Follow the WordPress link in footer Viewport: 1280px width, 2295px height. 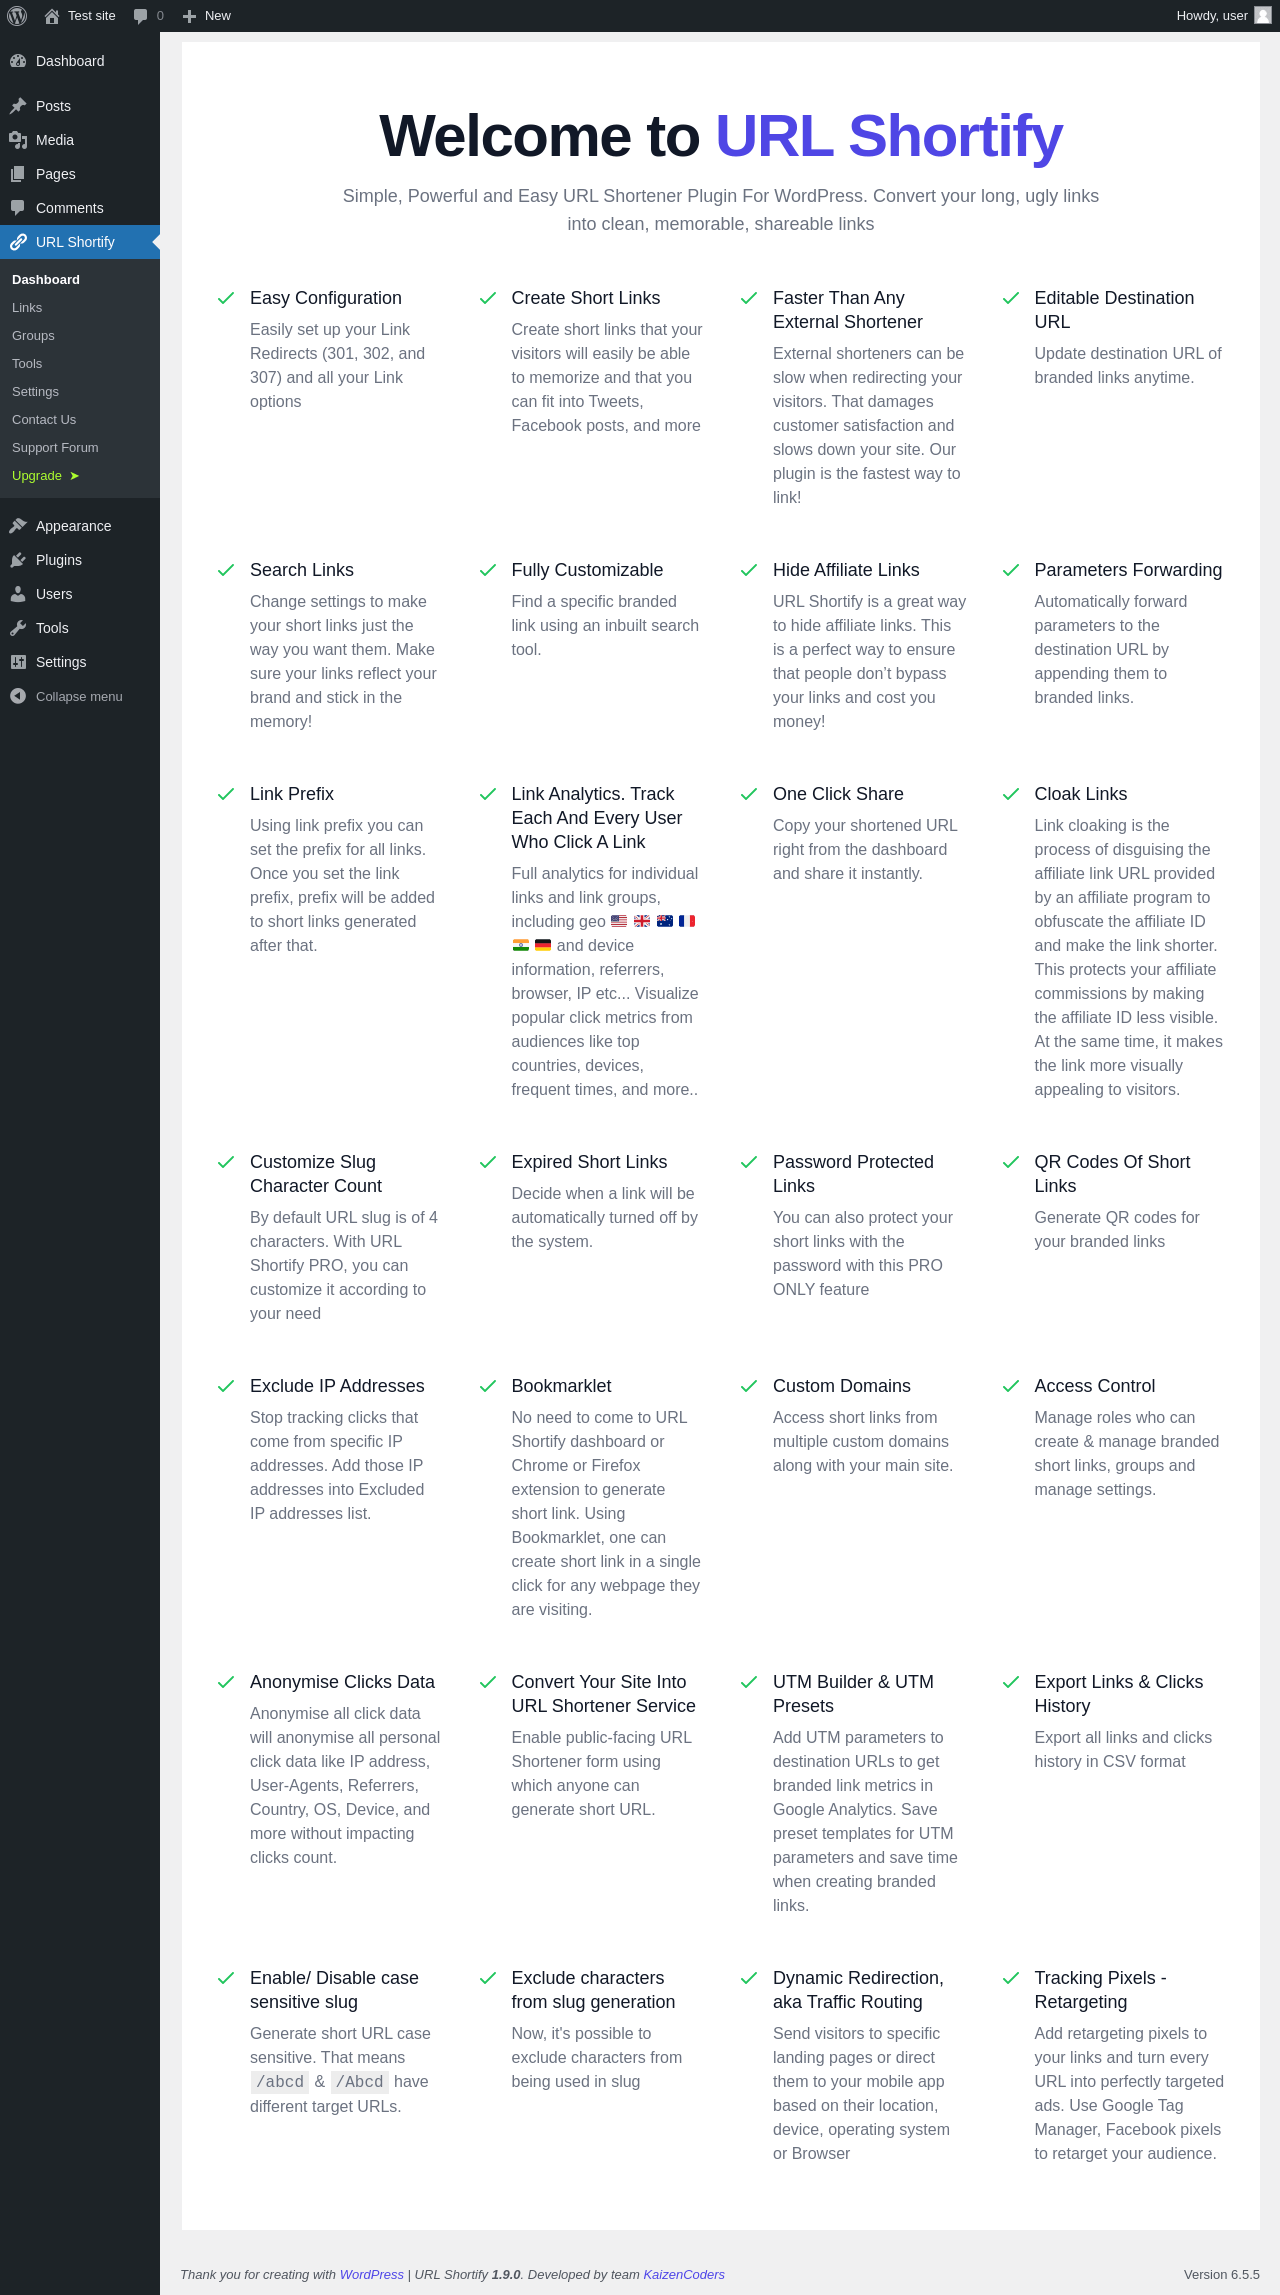[x=372, y=2274]
